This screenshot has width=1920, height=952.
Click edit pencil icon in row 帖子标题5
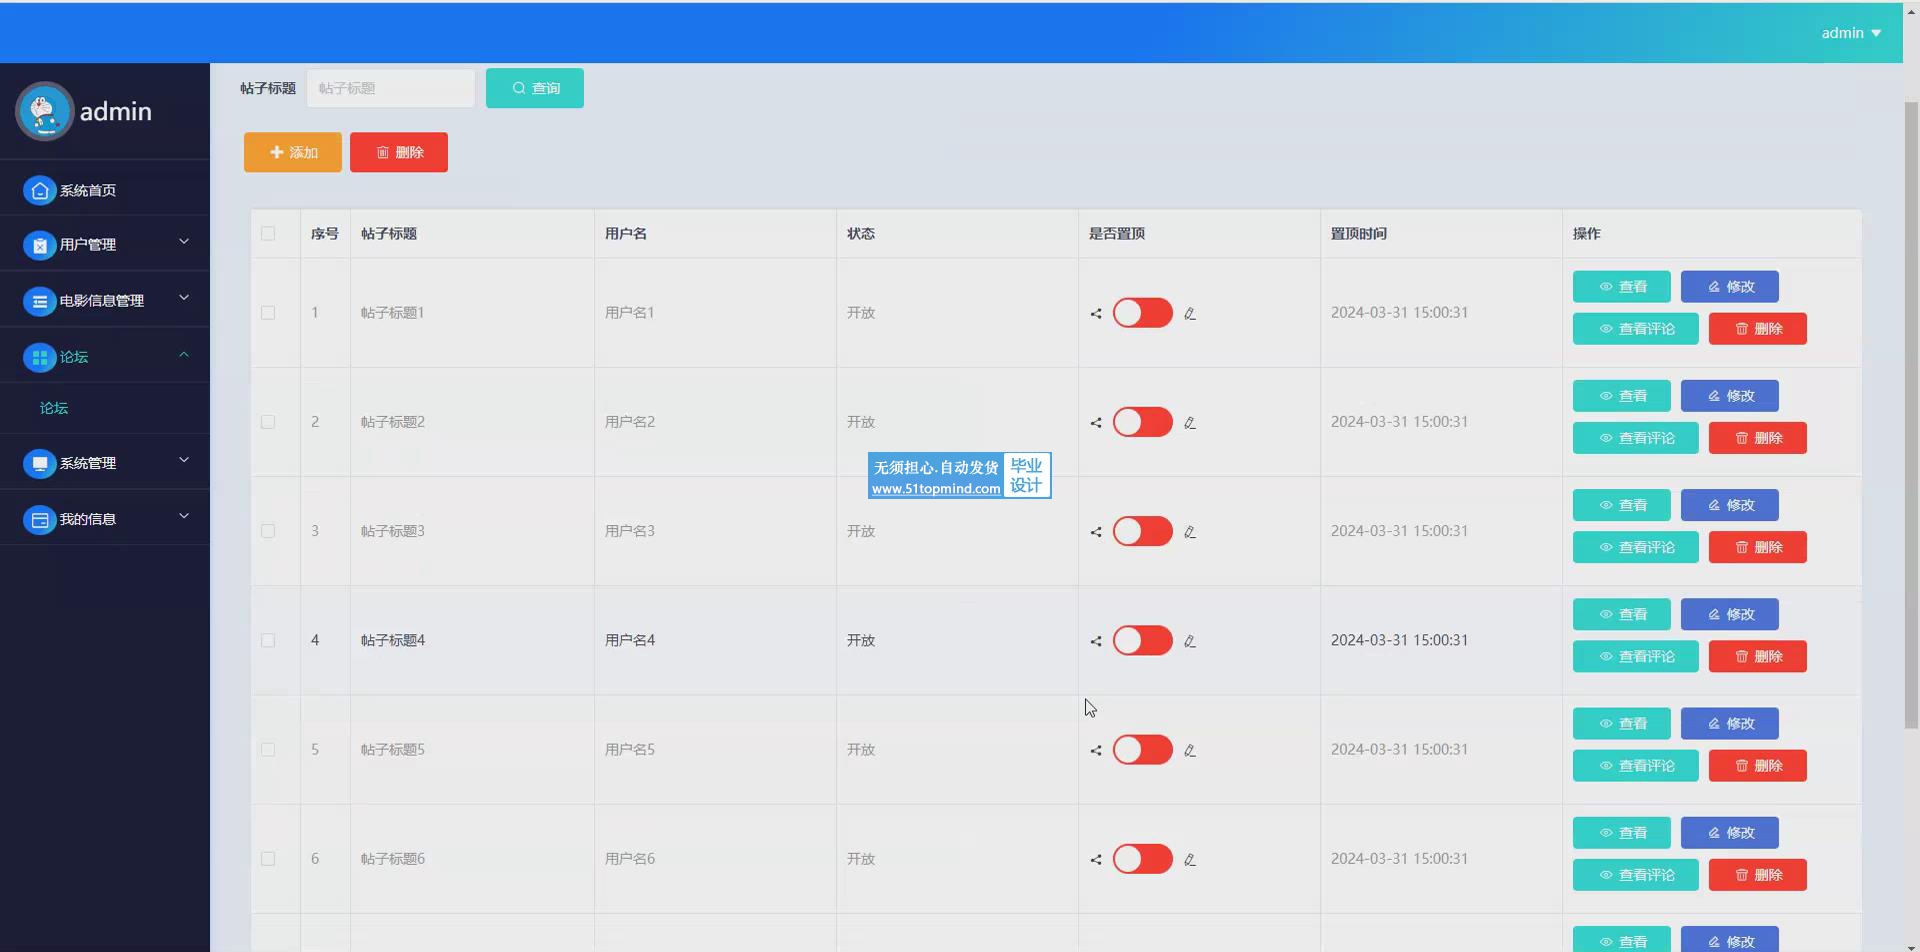pyautogui.click(x=1190, y=750)
